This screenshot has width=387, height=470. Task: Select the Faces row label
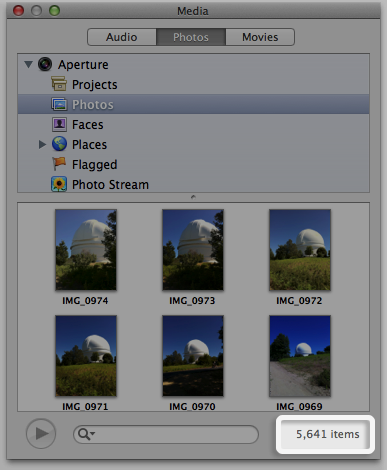pyautogui.click(x=88, y=125)
